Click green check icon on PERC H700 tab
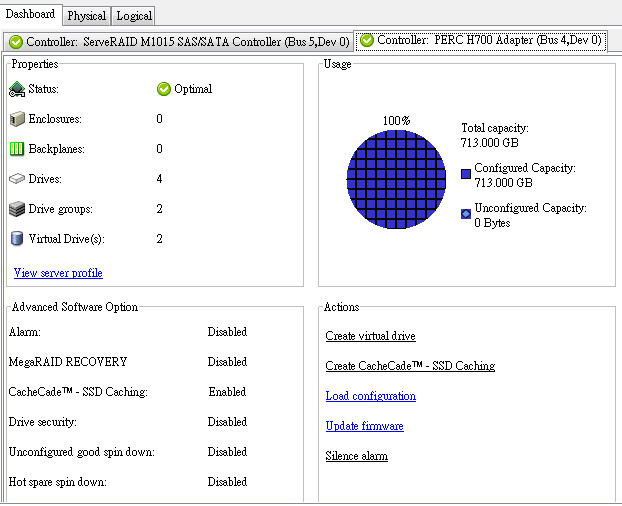This screenshot has width=622, height=506. point(367,40)
